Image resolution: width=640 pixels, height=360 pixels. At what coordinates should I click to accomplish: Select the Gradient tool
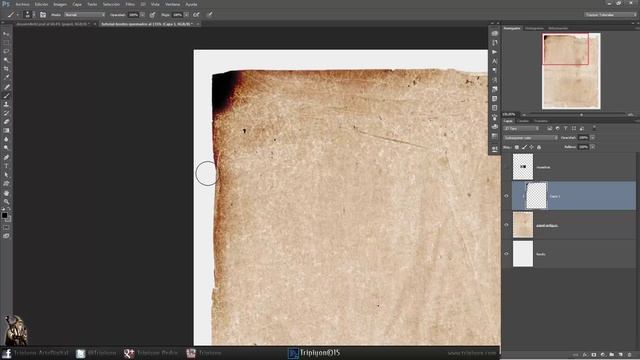(x=6, y=131)
